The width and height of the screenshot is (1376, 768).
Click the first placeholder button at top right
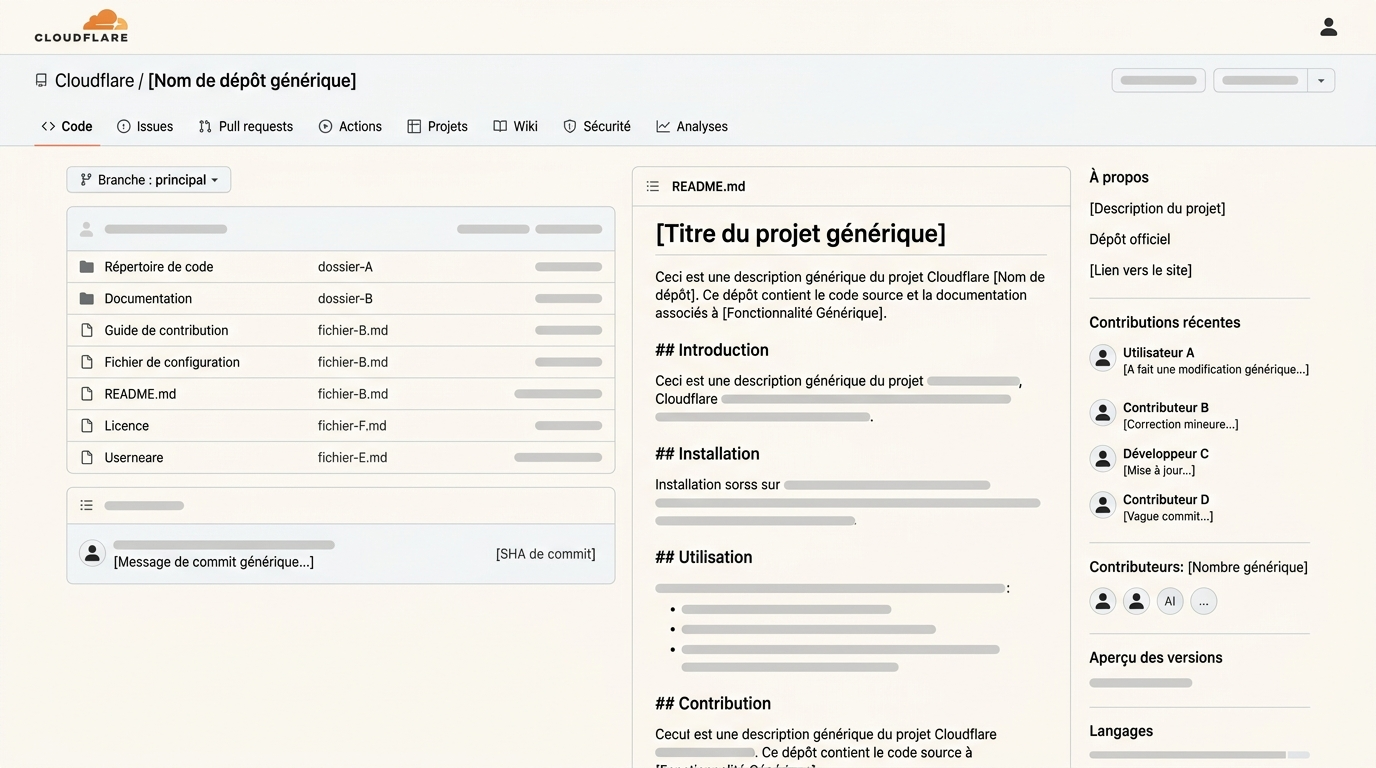[x=1158, y=81]
